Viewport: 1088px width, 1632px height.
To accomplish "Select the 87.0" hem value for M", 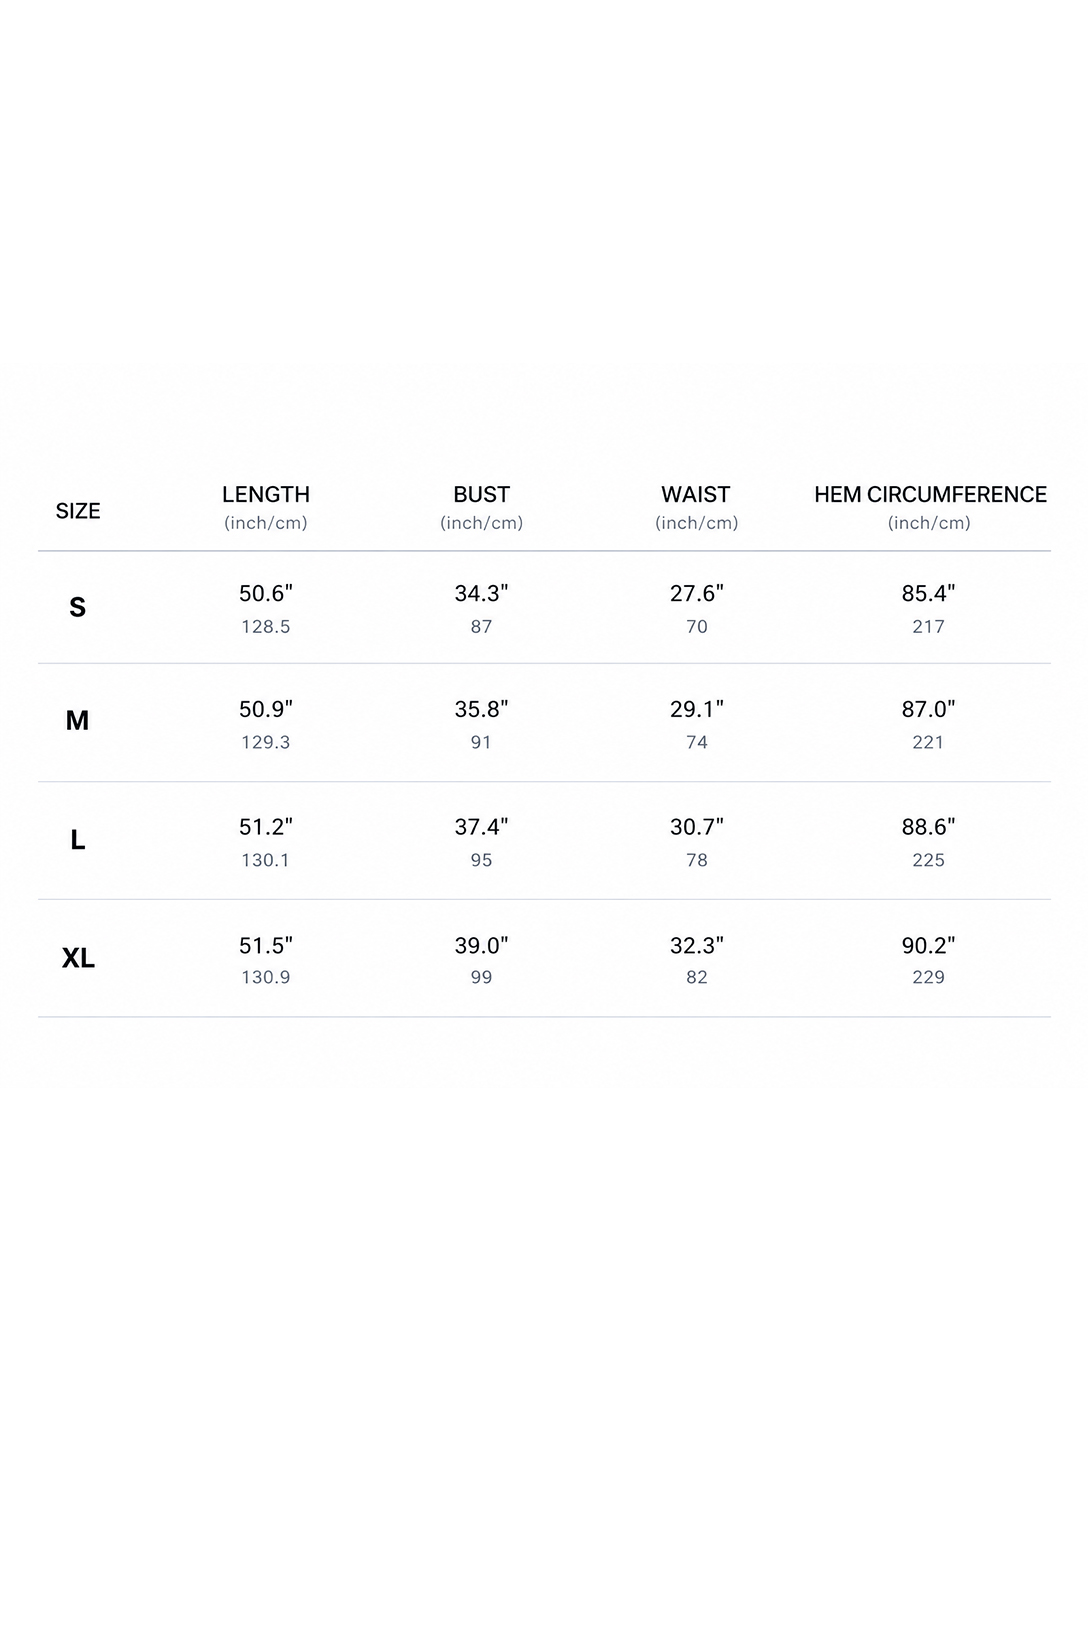I will (x=928, y=709).
